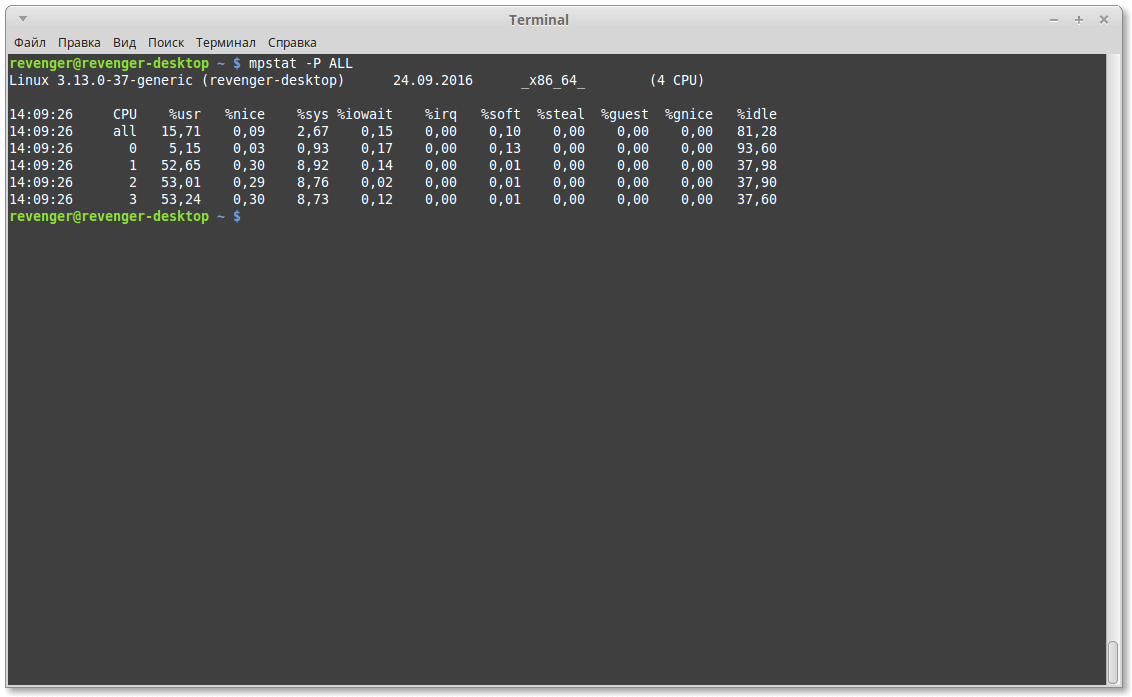Click the %idle value '37,60'
Screen dimensions: 1132x697
point(757,199)
